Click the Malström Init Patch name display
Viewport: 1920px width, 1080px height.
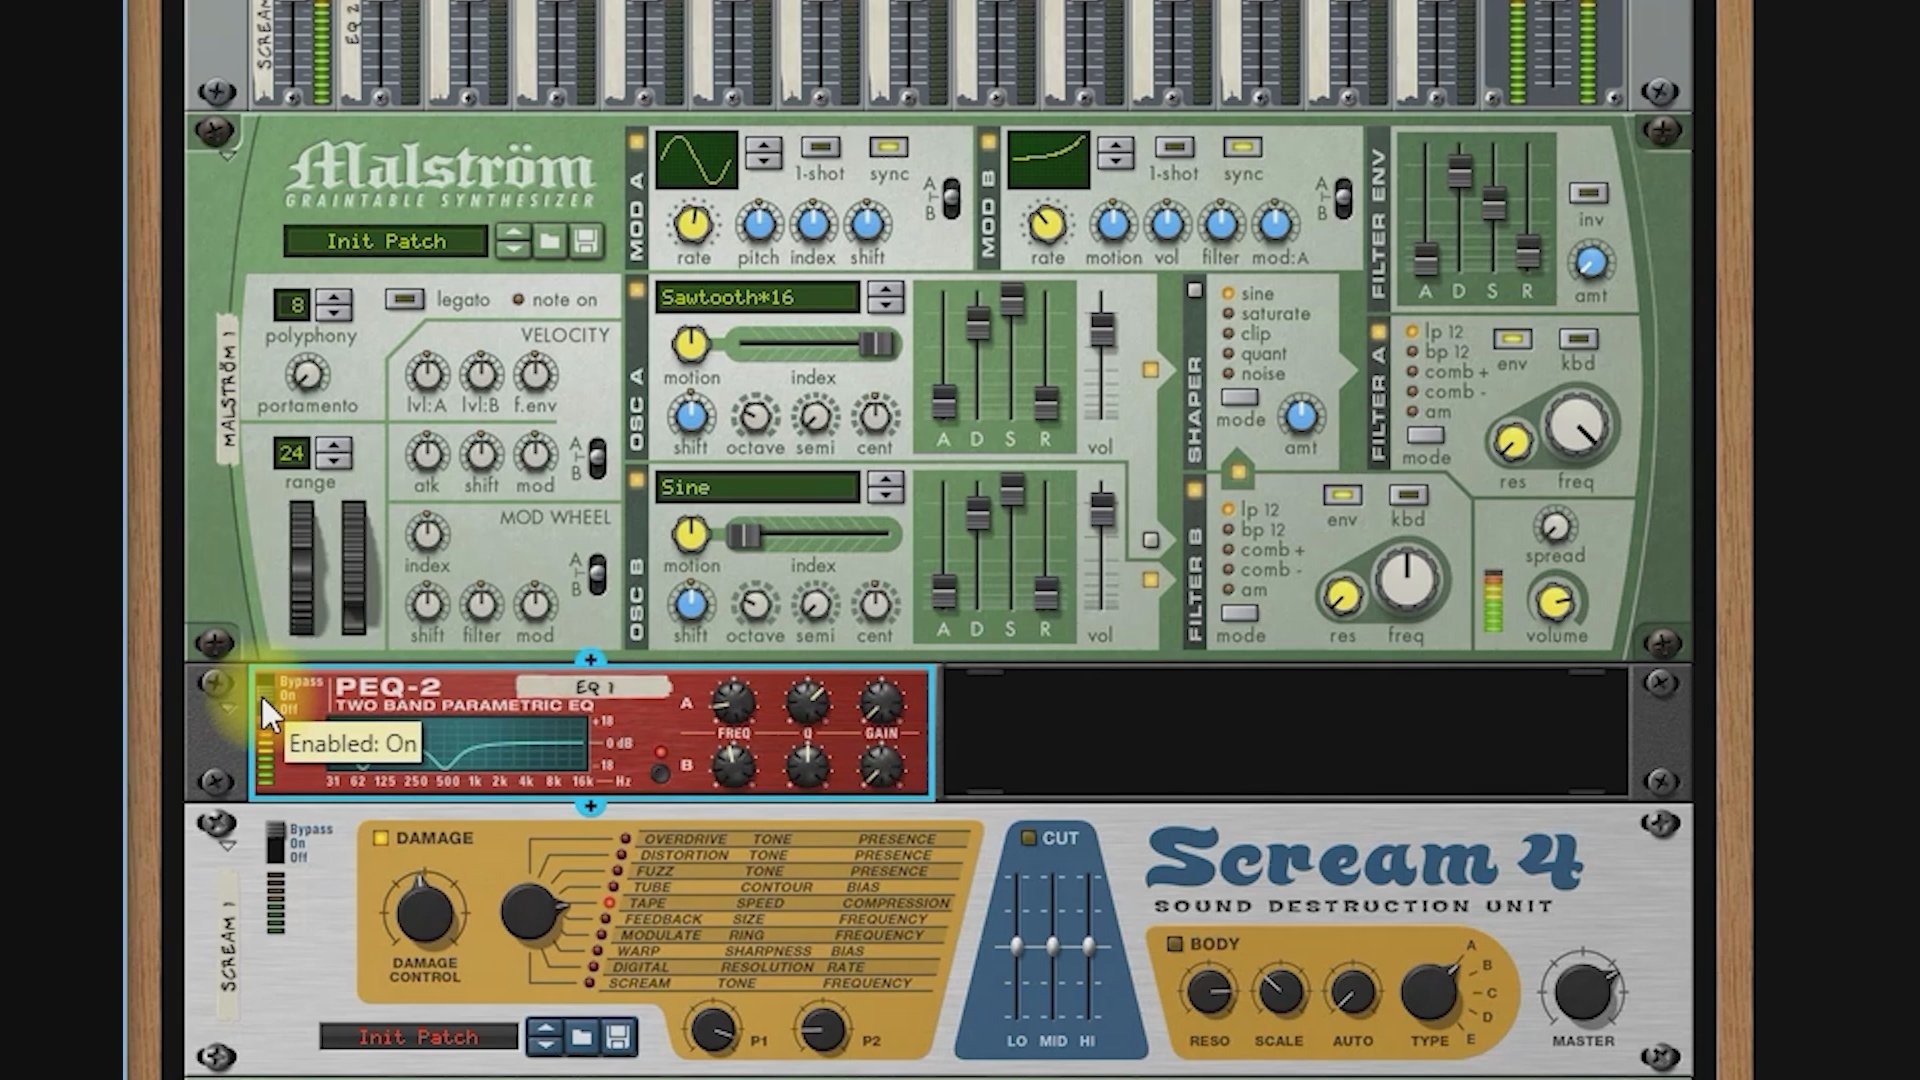[x=386, y=241]
